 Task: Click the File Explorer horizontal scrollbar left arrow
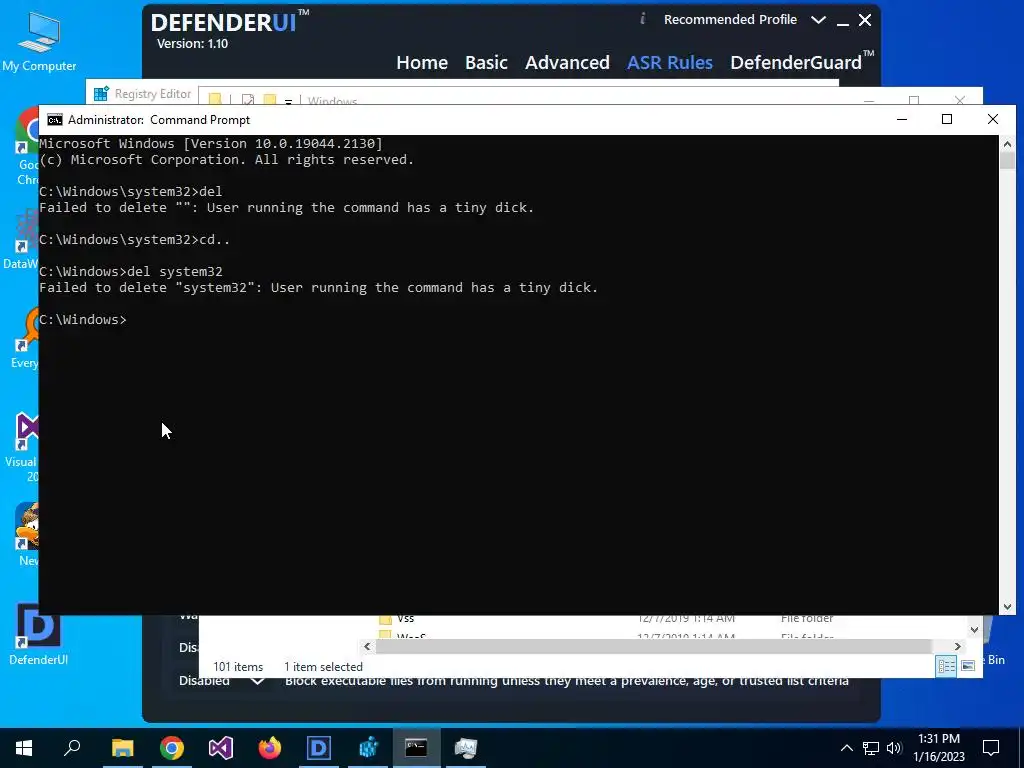[x=367, y=647]
